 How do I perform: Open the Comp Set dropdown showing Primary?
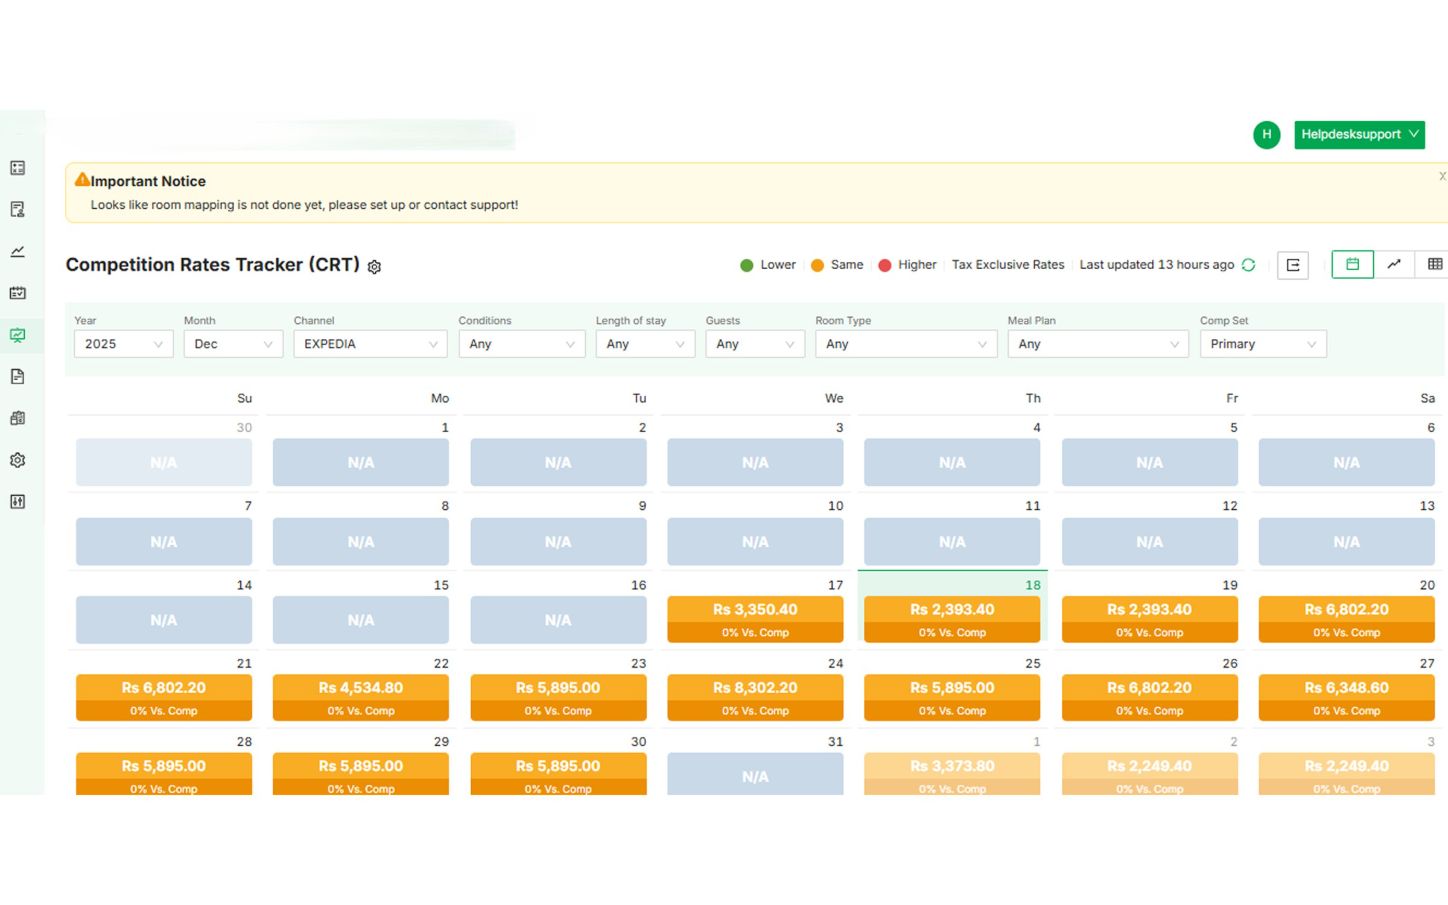pyautogui.click(x=1262, y=344)
